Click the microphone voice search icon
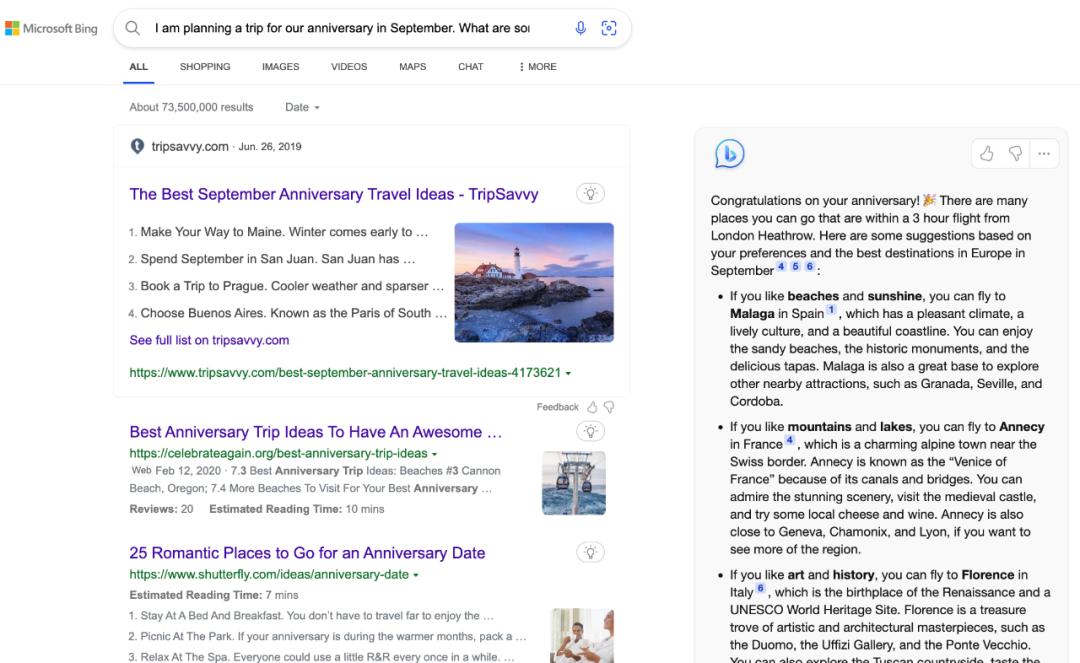The image size is (1080, 663). click(580, 28)
